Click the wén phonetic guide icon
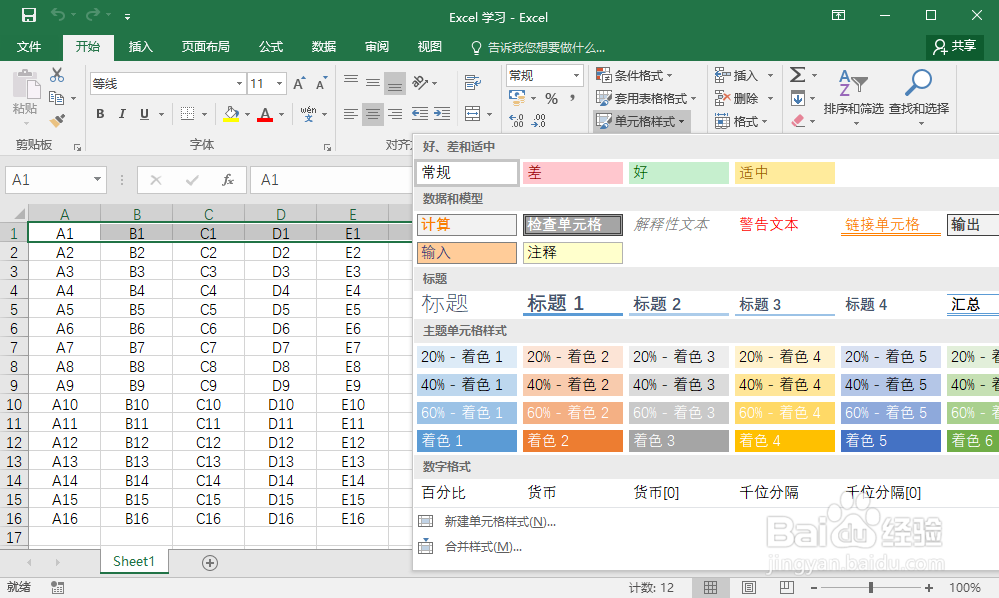This screenshot has height=598, width=999. coord(308,114)
